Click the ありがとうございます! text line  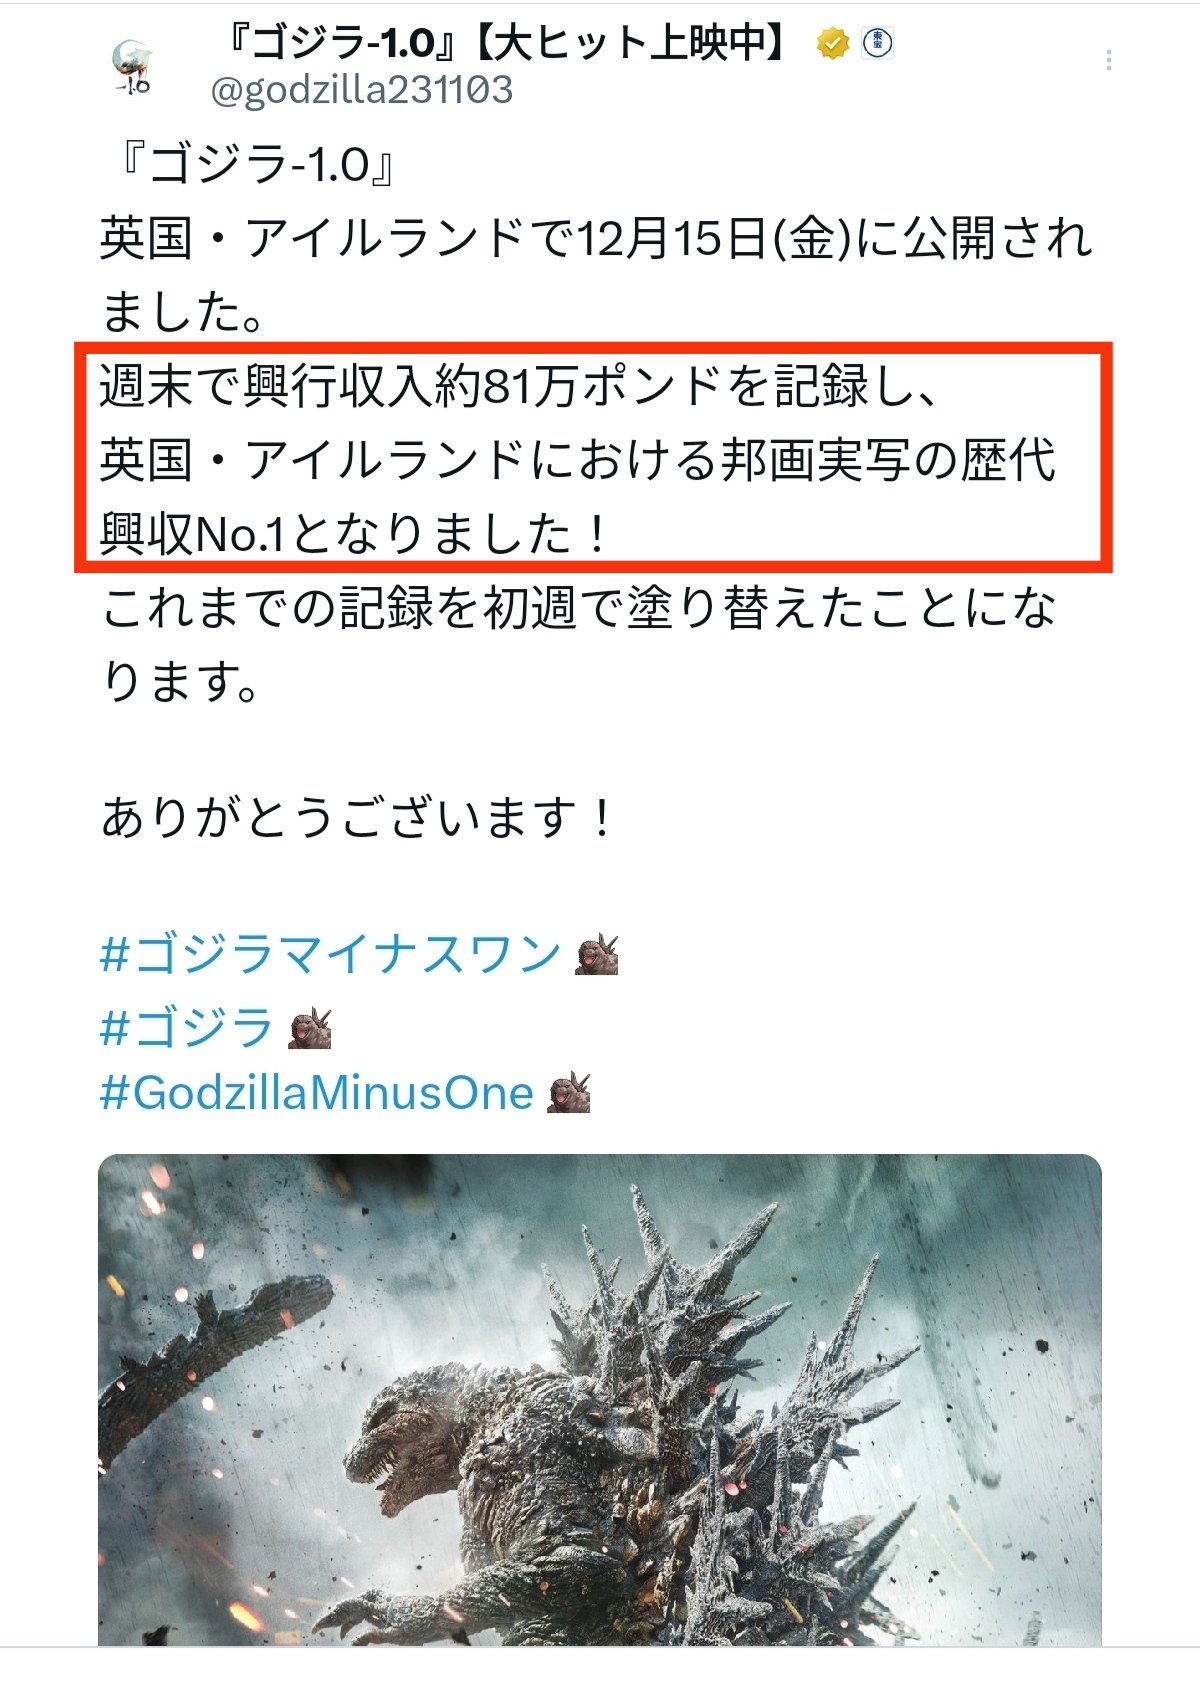(x=357, y=818)
